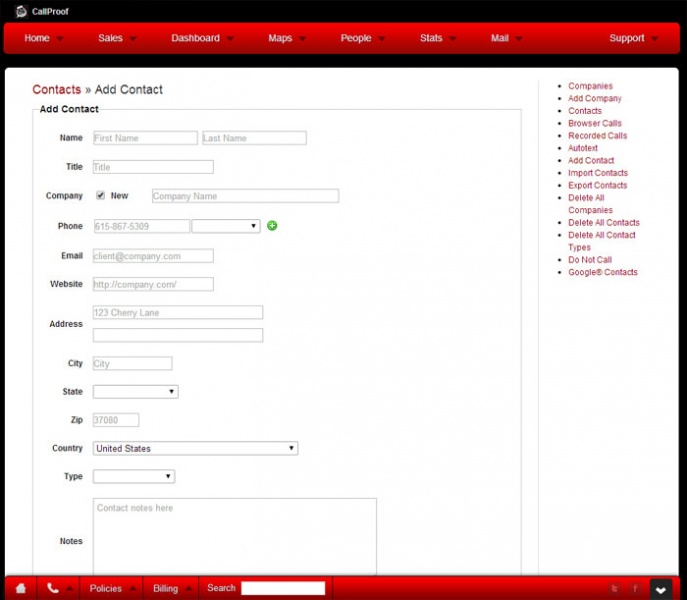Open the Country dropdown showing United States
Screen dimensions: 687x600
[x=195, y=448]
